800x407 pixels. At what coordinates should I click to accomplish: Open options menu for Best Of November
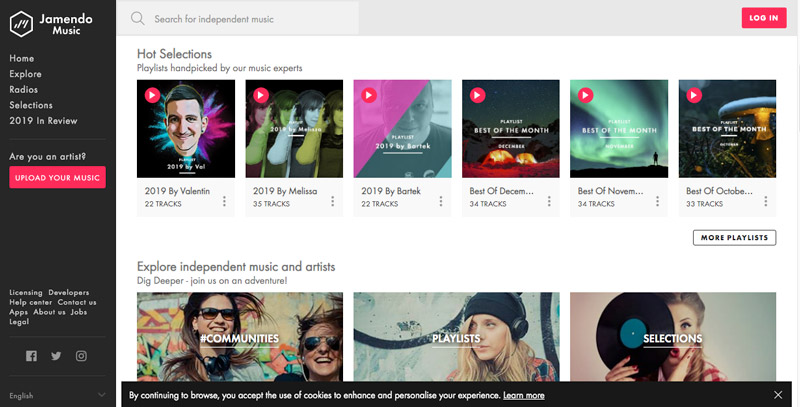click(x=658, y=202)
